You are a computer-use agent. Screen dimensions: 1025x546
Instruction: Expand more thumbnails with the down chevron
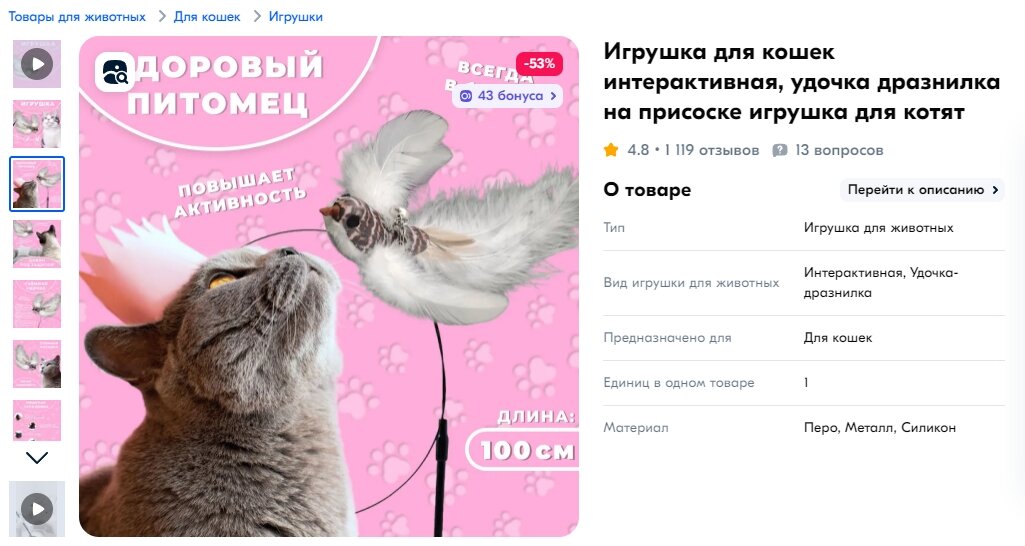click(37, 458)
